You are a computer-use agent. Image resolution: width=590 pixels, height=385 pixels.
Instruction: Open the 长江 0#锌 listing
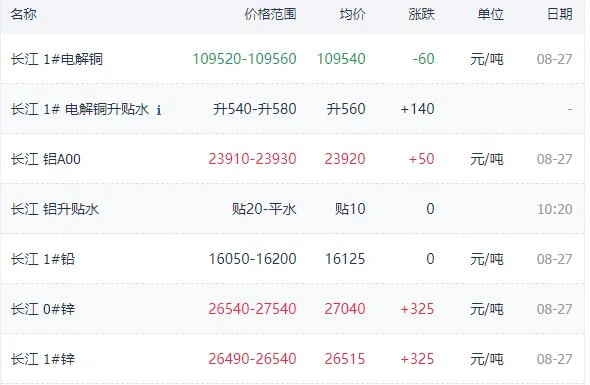point(43,309)
